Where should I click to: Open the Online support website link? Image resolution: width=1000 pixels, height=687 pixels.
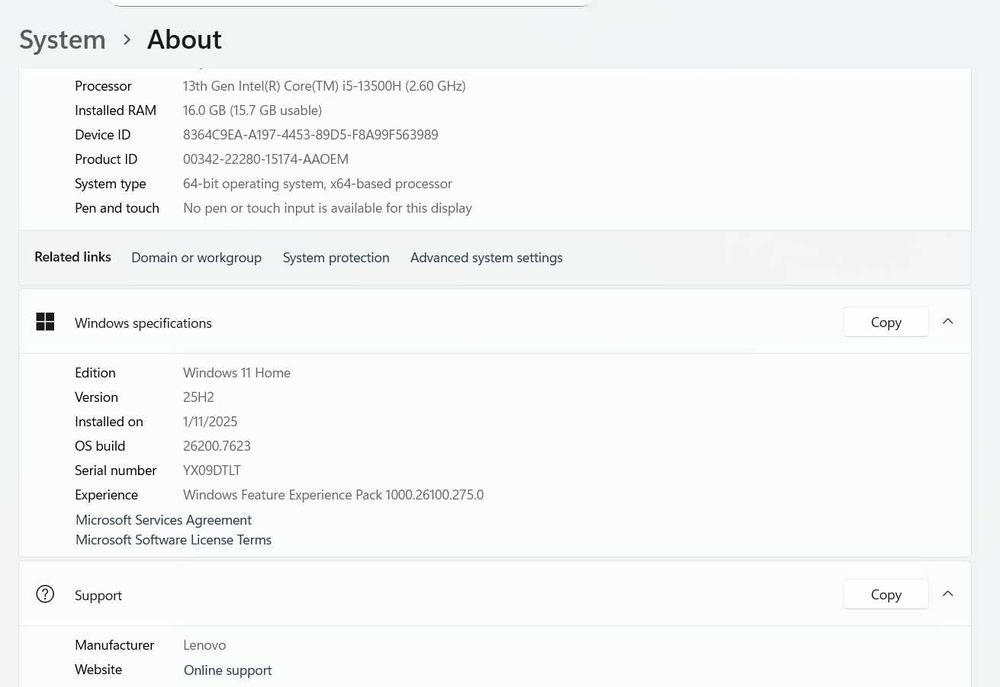228,670
